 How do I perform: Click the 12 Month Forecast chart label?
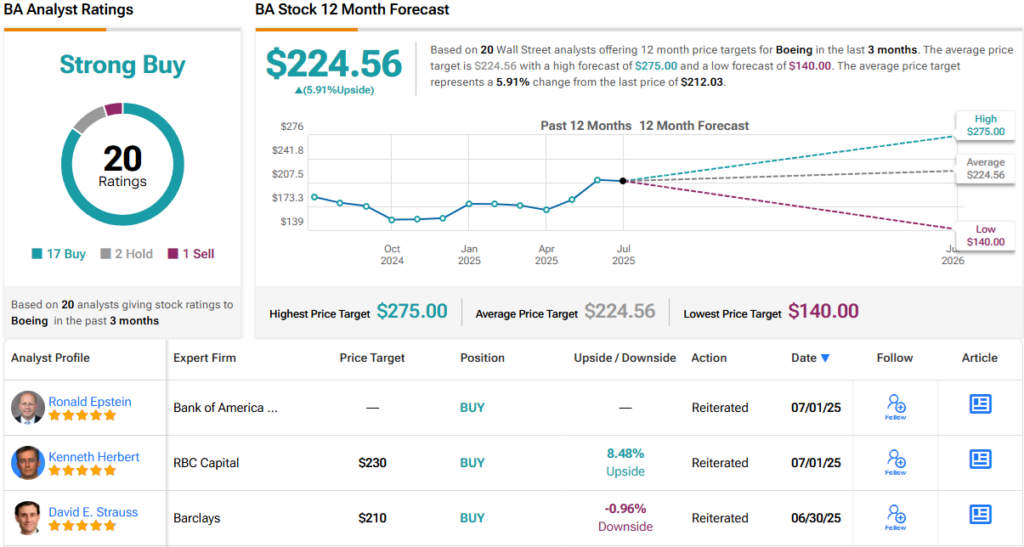[x=694, y=125]
